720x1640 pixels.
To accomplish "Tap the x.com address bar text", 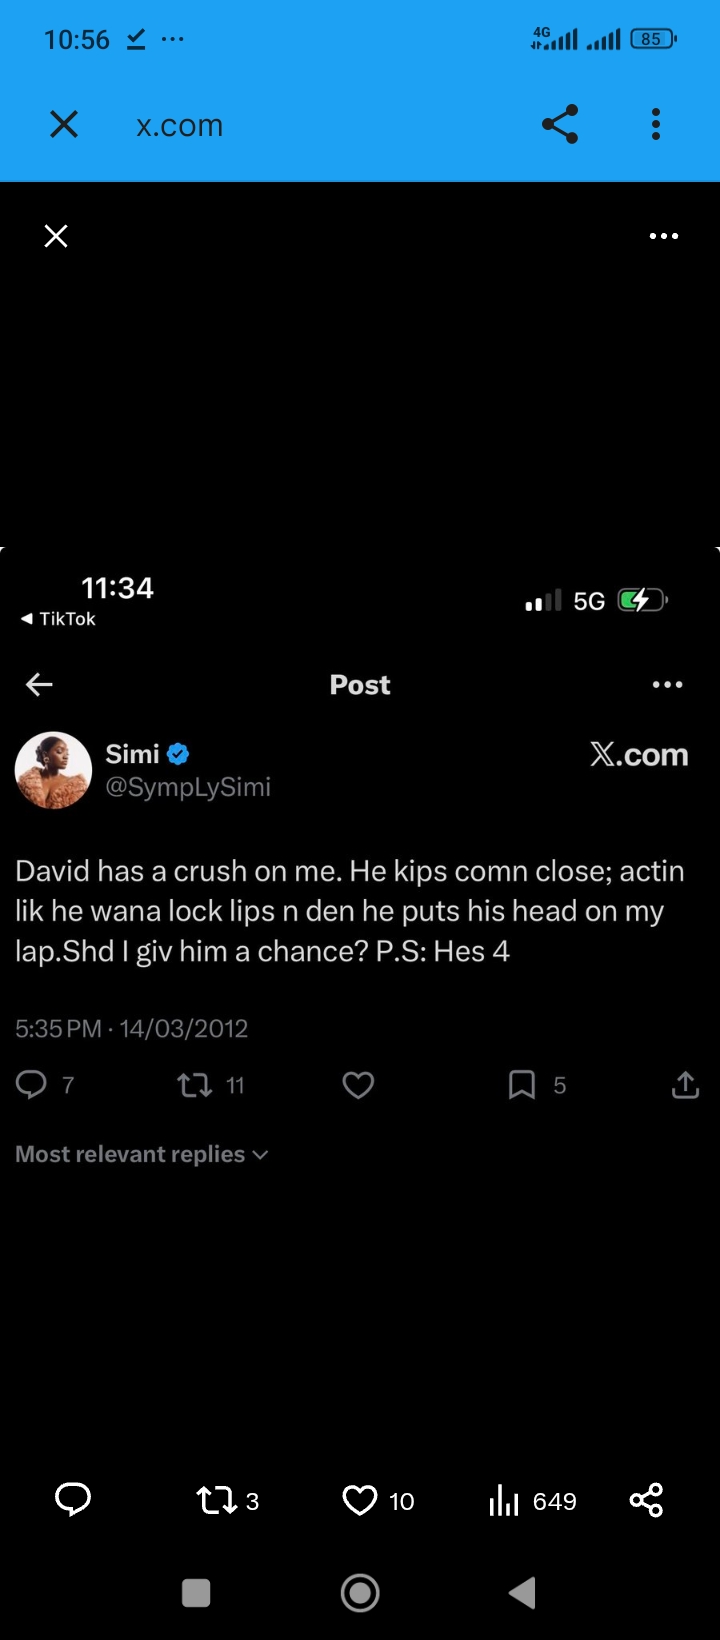I will (x=180, y=126).
